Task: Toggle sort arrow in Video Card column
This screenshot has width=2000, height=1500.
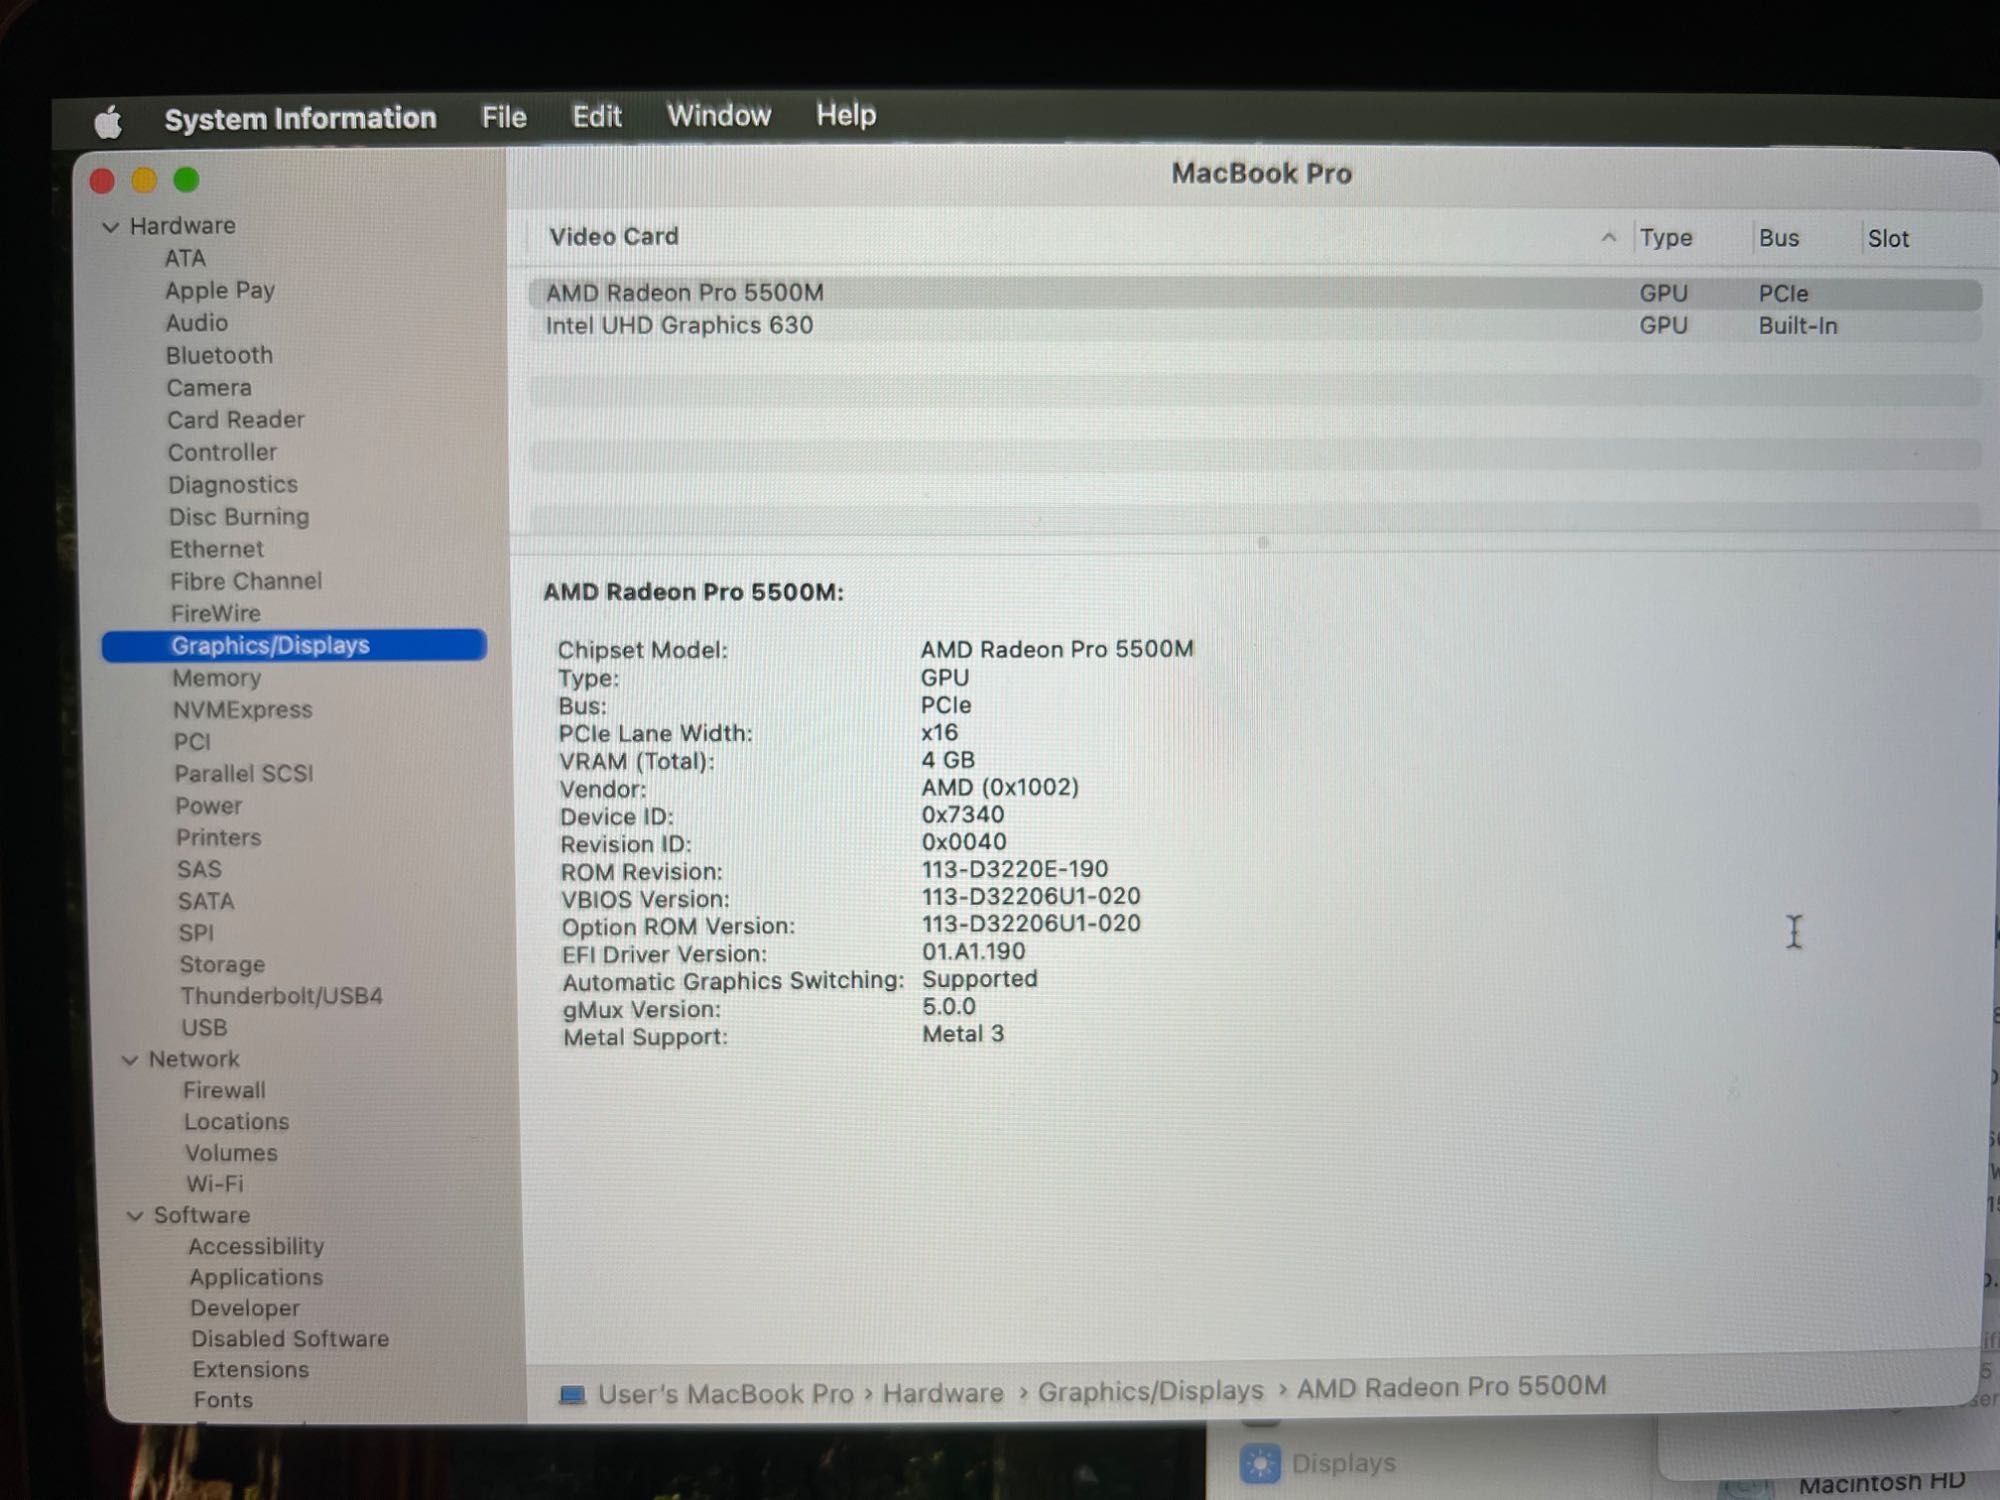Action: tap(1608, 238)
